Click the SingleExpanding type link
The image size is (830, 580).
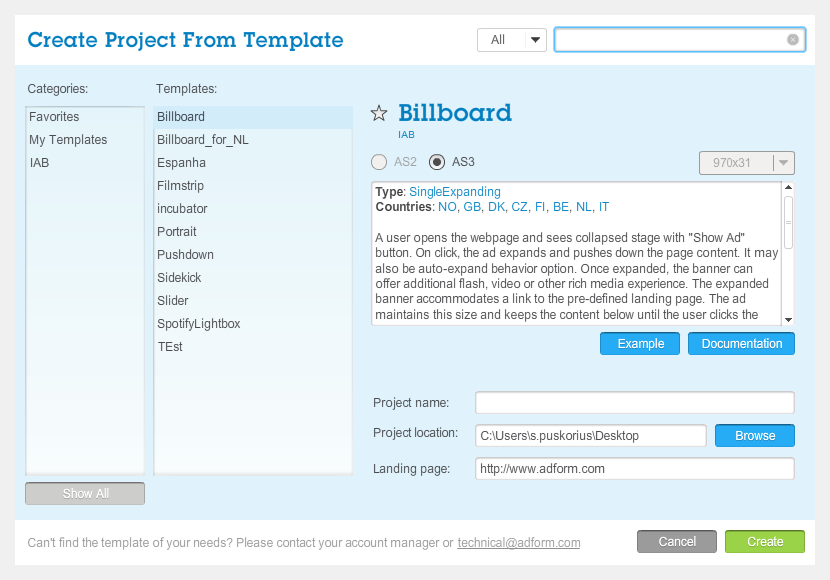click(x=455, y=192)
